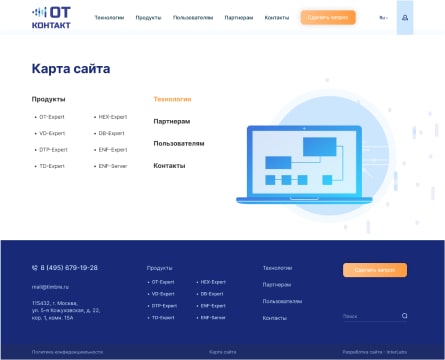Open the OT-Expert sitemap link
Image resolution: width=445 pixels, height=360 pixels.
point(52,117)
